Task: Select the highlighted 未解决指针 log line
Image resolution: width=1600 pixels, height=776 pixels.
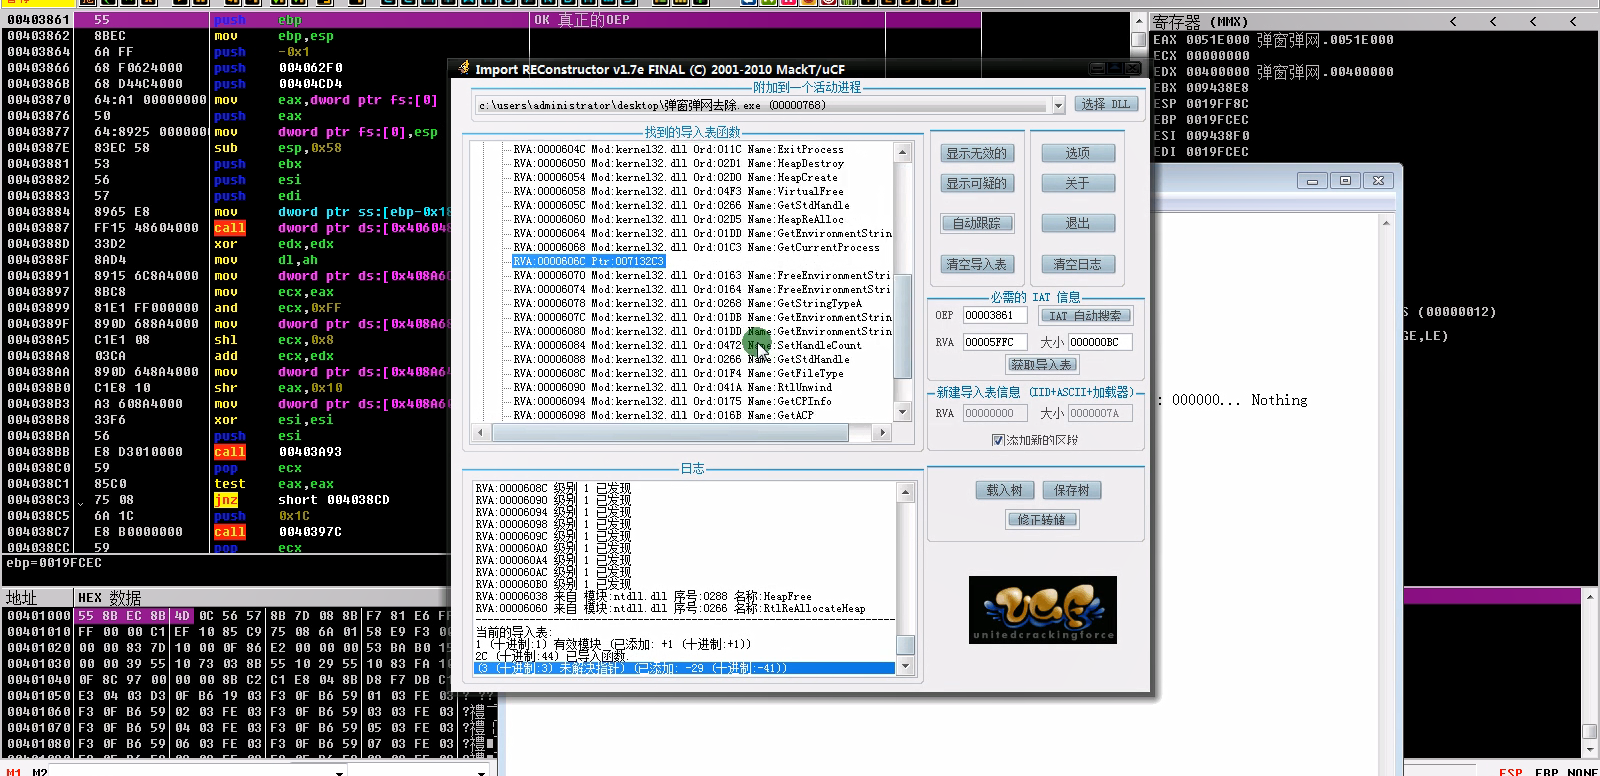Action: tap(684, 668)
